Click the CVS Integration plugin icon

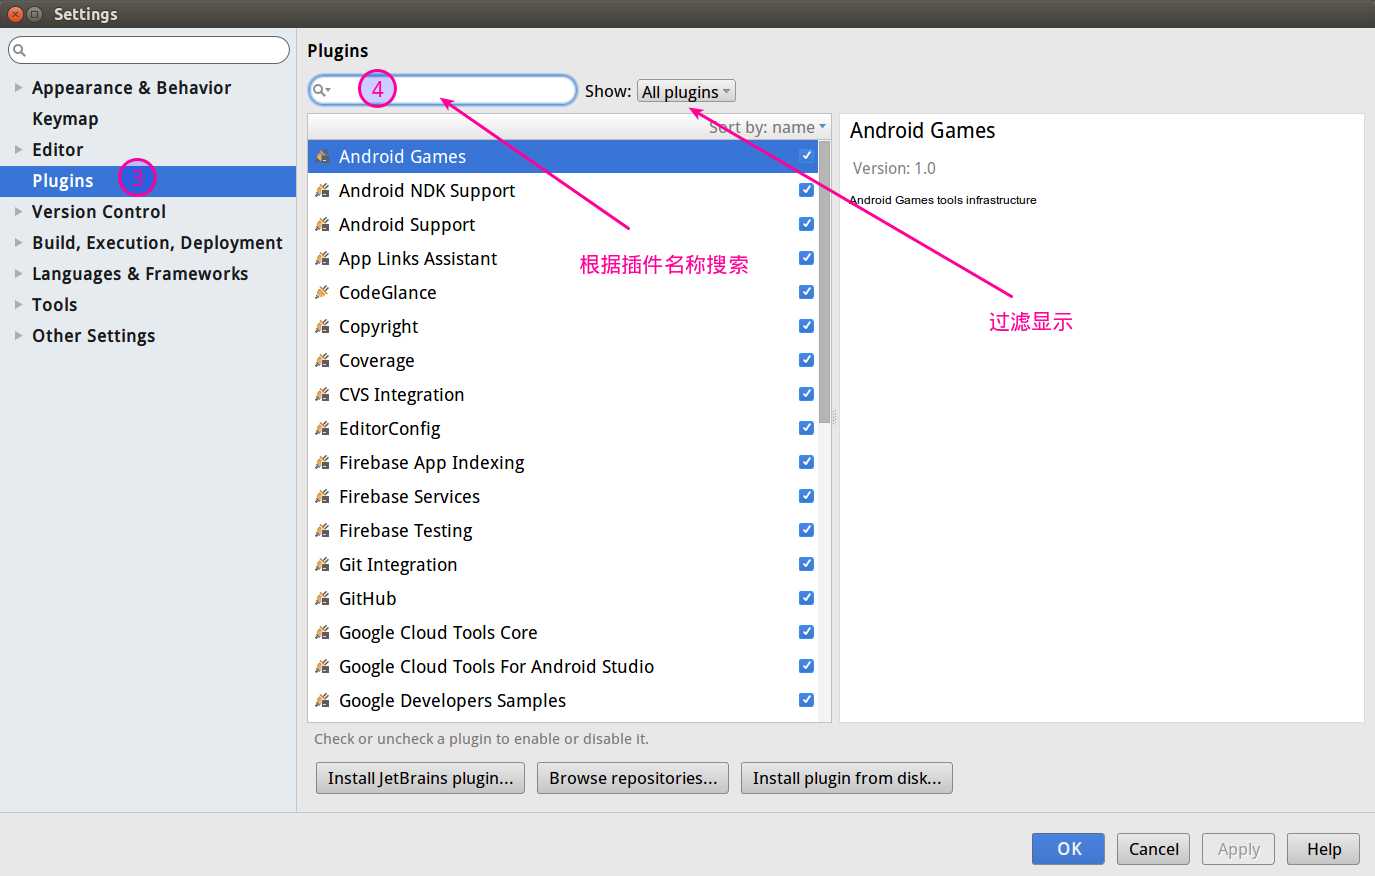coord(322,394)
